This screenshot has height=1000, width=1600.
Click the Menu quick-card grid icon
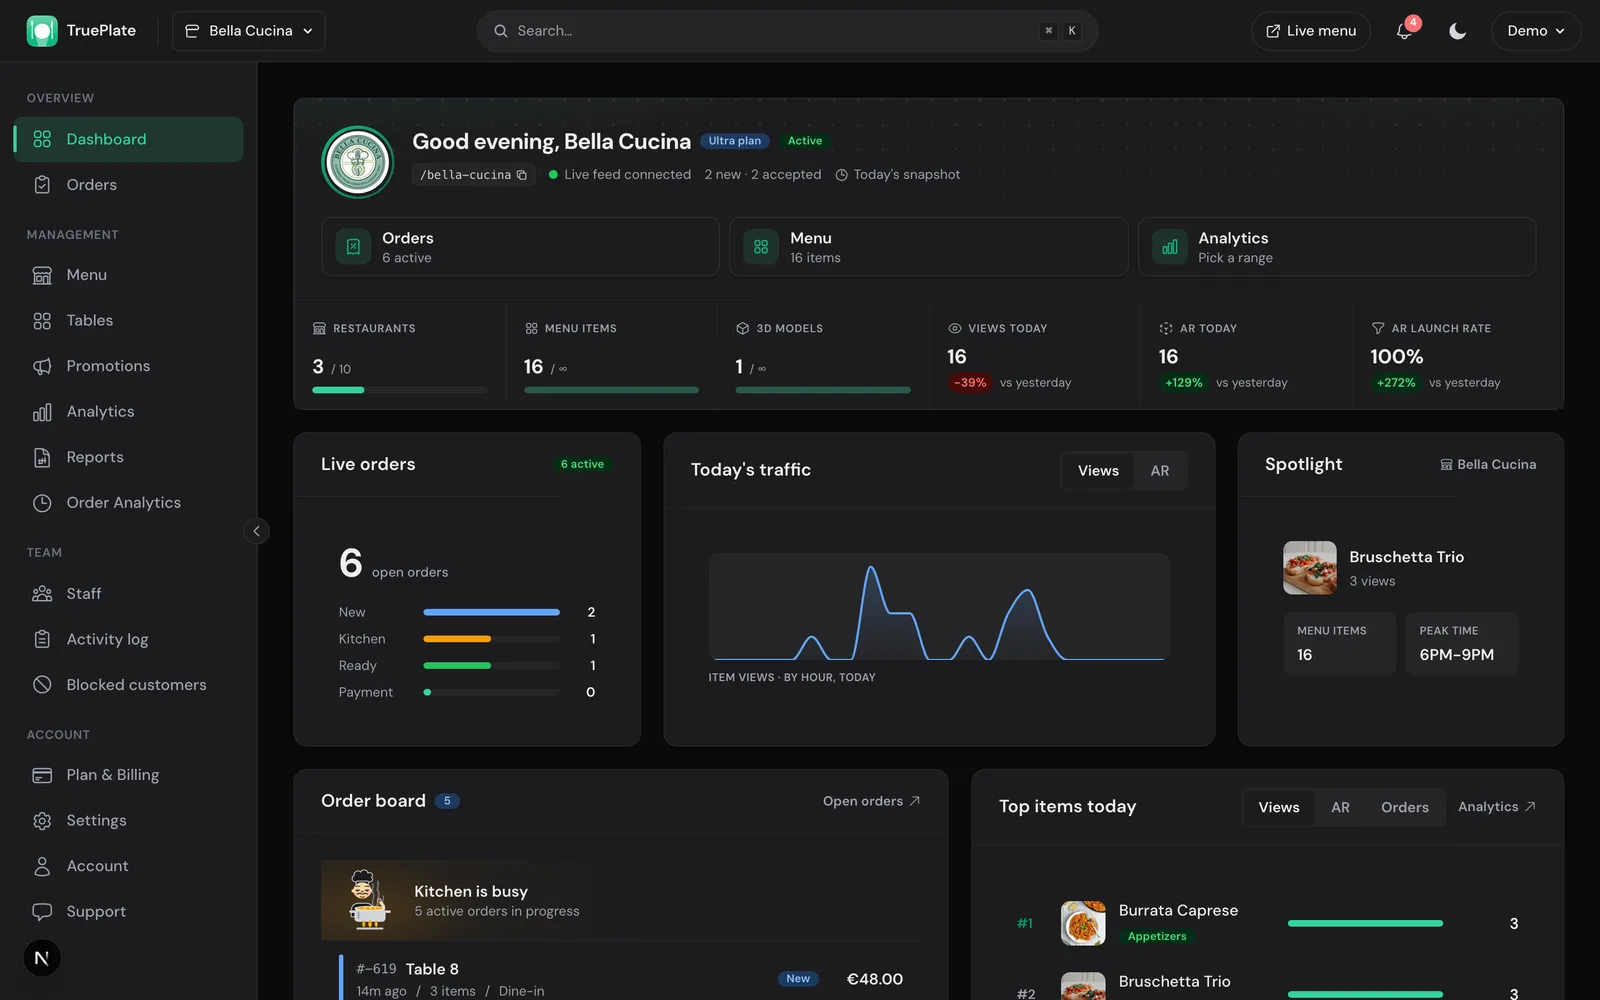pos(761,247)
